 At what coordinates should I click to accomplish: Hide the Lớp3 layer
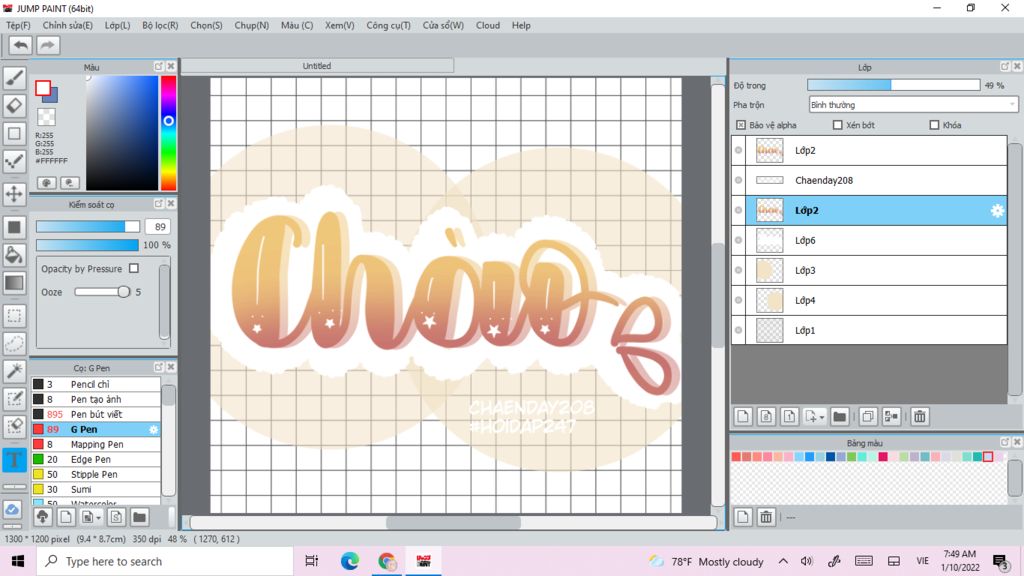[x=739, y=270]
